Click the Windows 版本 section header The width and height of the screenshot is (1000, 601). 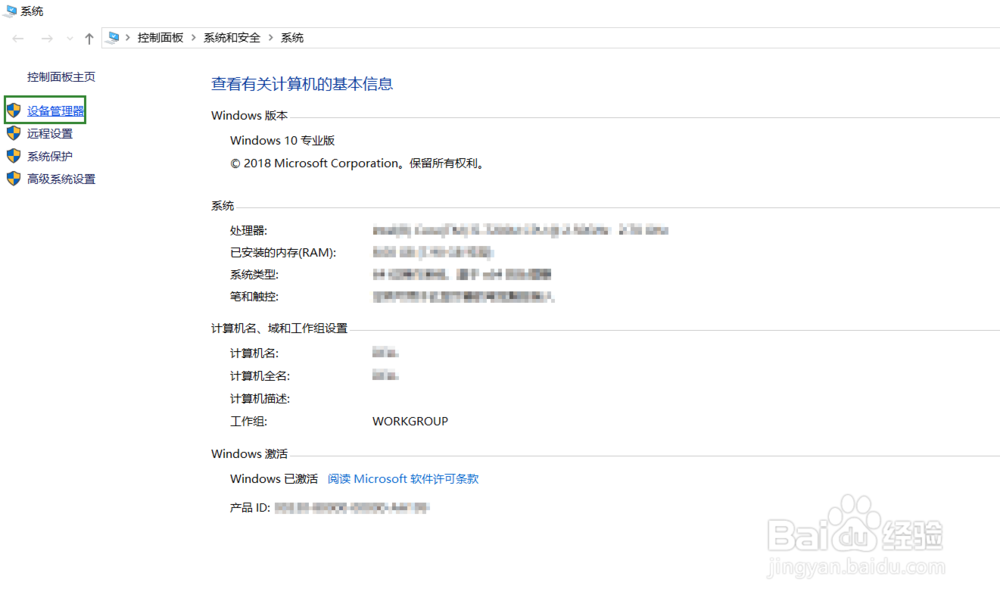pos(249,115)
